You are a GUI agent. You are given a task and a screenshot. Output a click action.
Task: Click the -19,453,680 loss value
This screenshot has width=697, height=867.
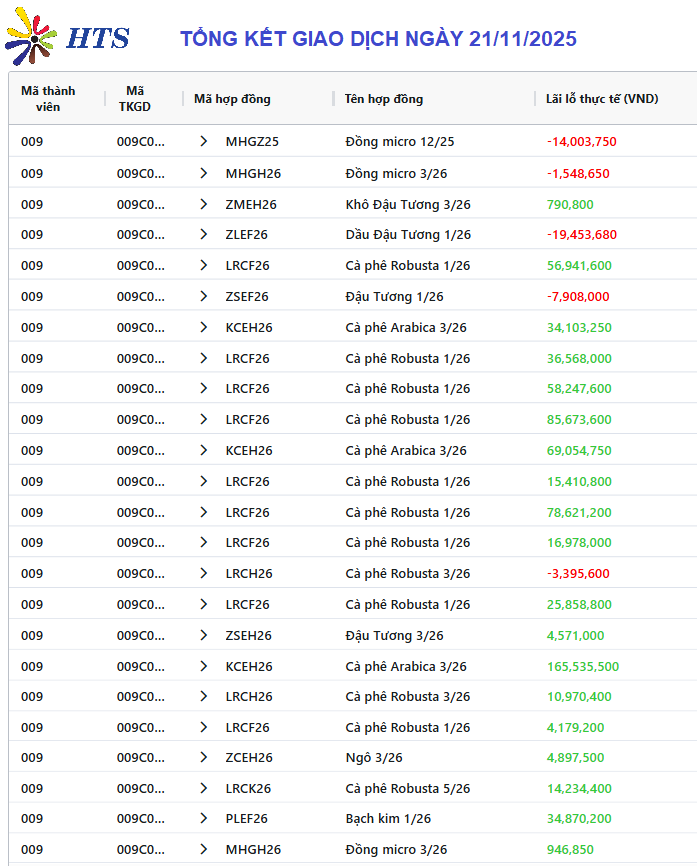point(582,235)
